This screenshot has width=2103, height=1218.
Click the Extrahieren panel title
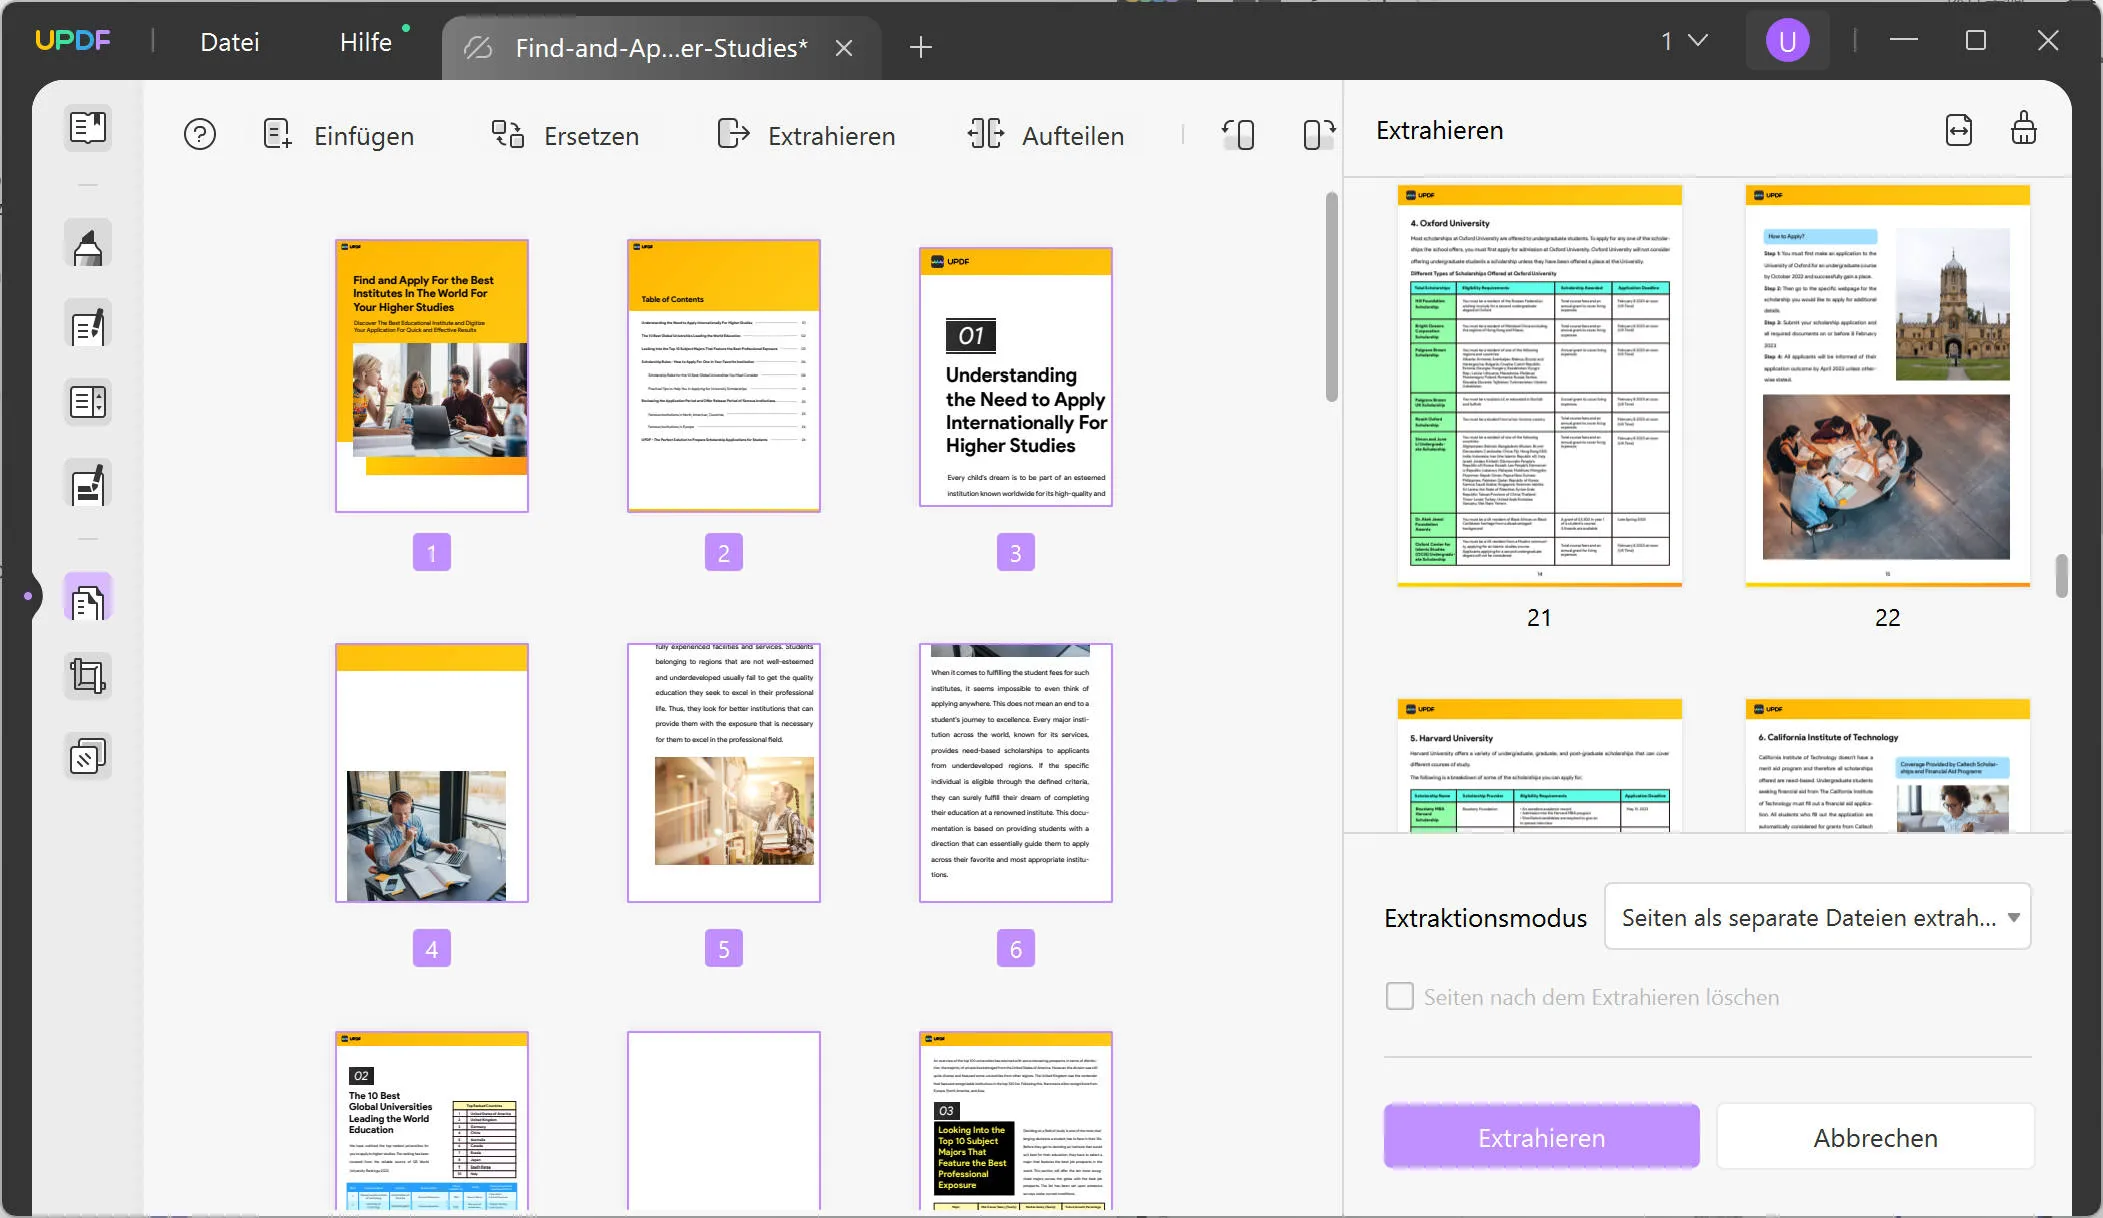1439,131
